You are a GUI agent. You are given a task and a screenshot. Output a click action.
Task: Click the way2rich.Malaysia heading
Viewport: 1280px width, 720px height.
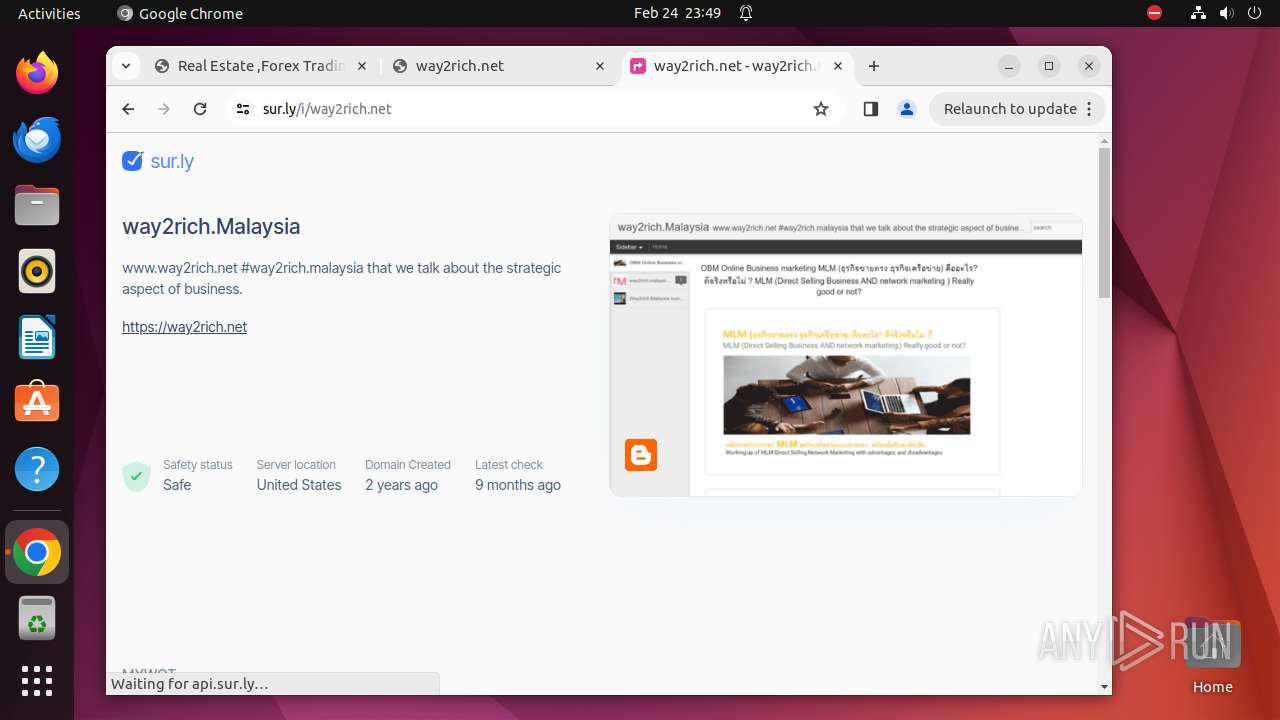click(211, 226)
